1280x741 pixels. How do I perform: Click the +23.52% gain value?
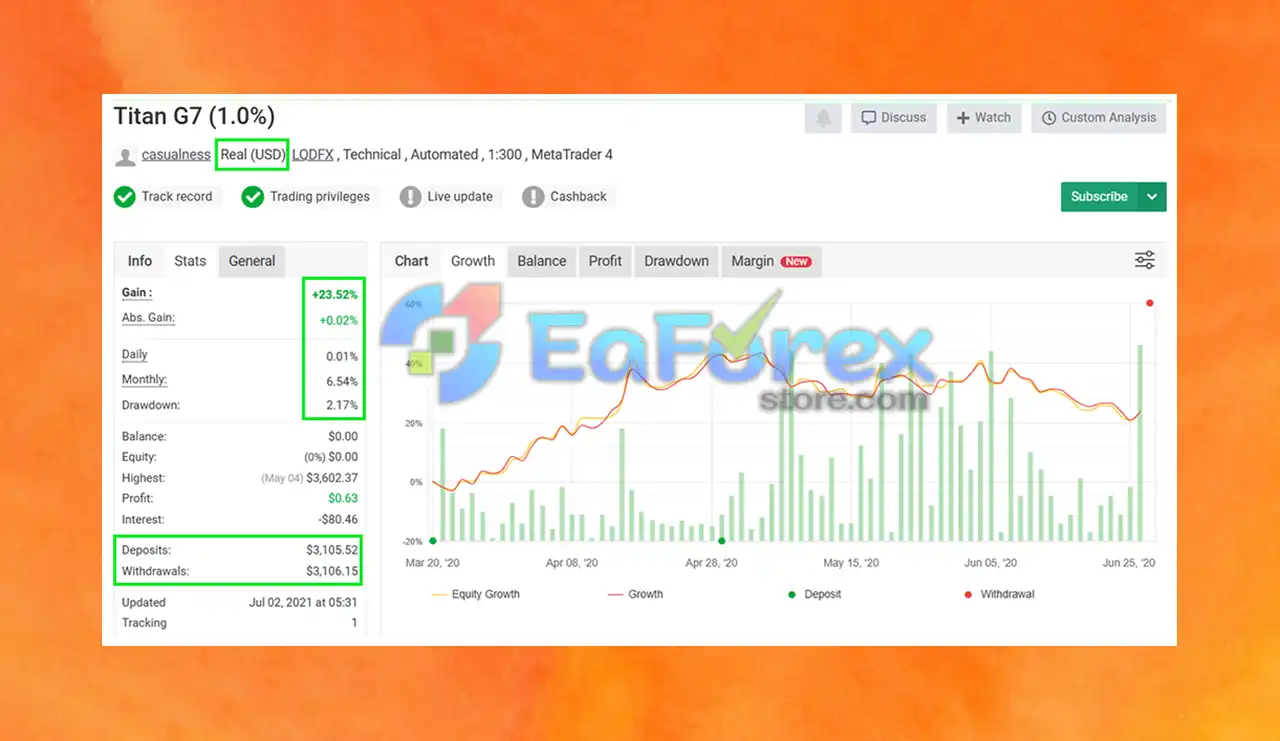(334, 295)
